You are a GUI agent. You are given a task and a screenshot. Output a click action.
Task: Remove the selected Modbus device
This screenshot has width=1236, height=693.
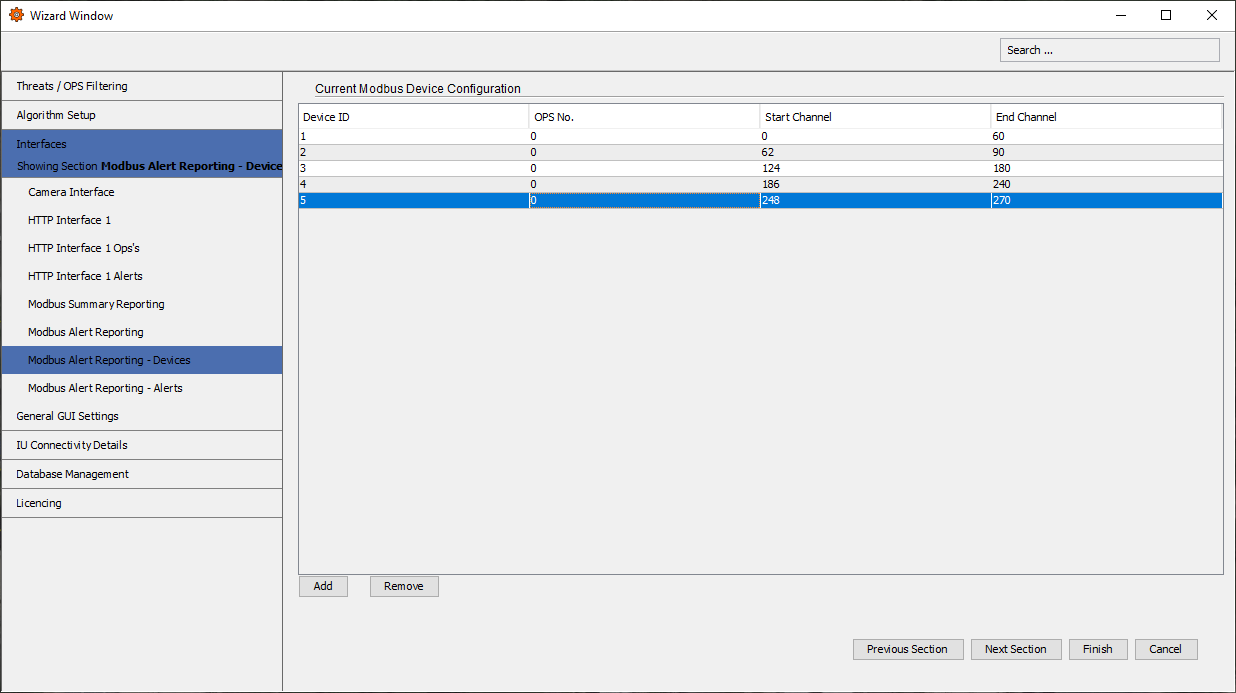(x=404, y=586)
